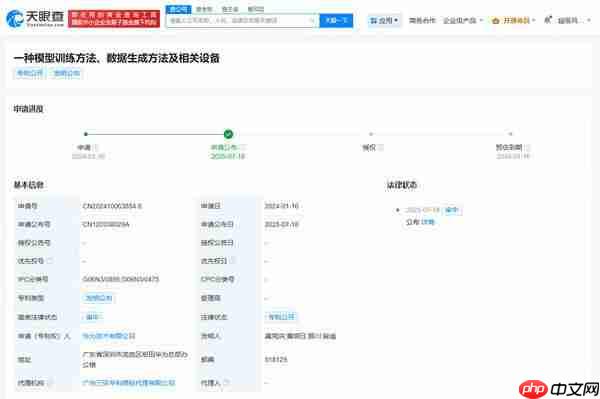Viewport: 600px width, 399px height.
Task: Click the info icon next to 申请 step
Action: pyautogui.click(x=96, y=147)
